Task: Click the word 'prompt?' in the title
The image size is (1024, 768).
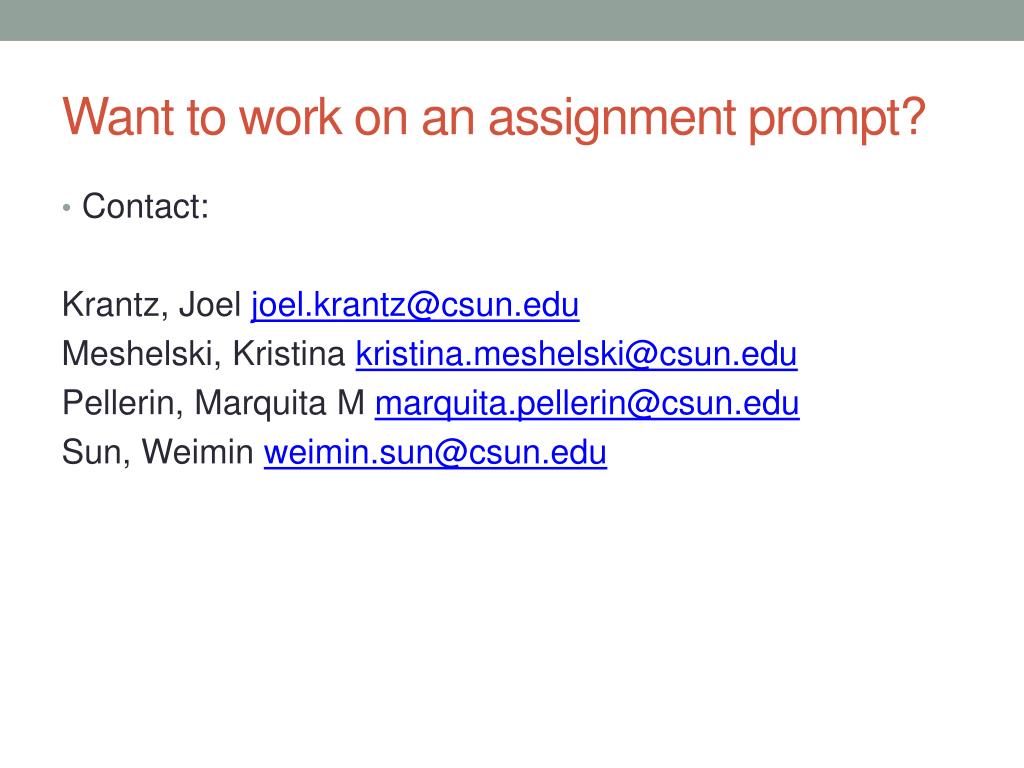Action: click(837, 118)
